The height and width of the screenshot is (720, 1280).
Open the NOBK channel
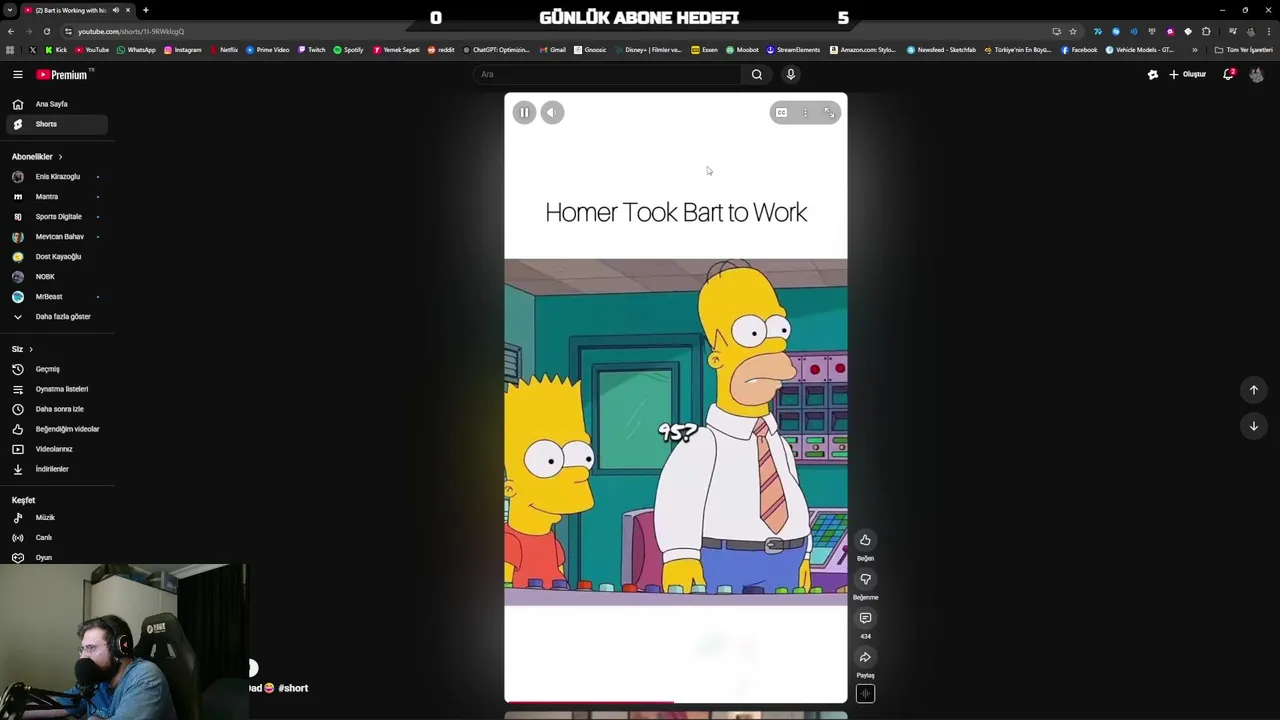(55, 277)
